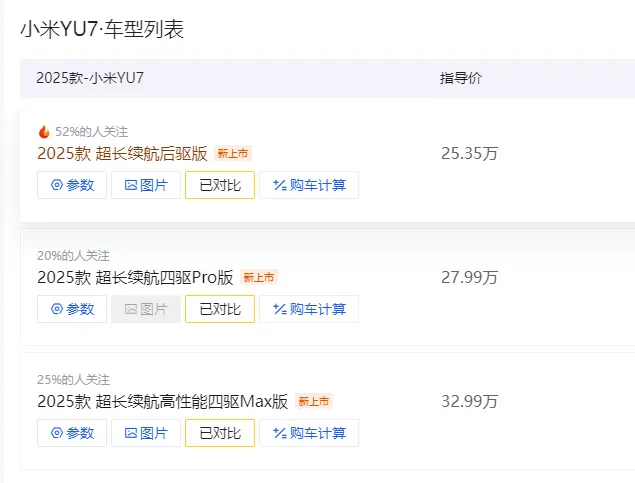Viewport: 635px width, 483px height.
Task: Open 参数 for 超长续航后驱版
Action: coord(72,185)
